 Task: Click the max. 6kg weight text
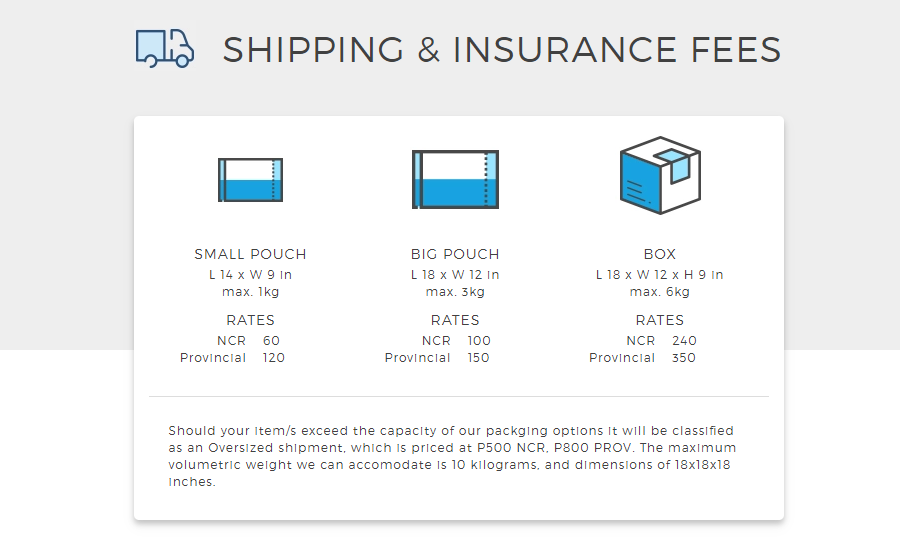660,292
